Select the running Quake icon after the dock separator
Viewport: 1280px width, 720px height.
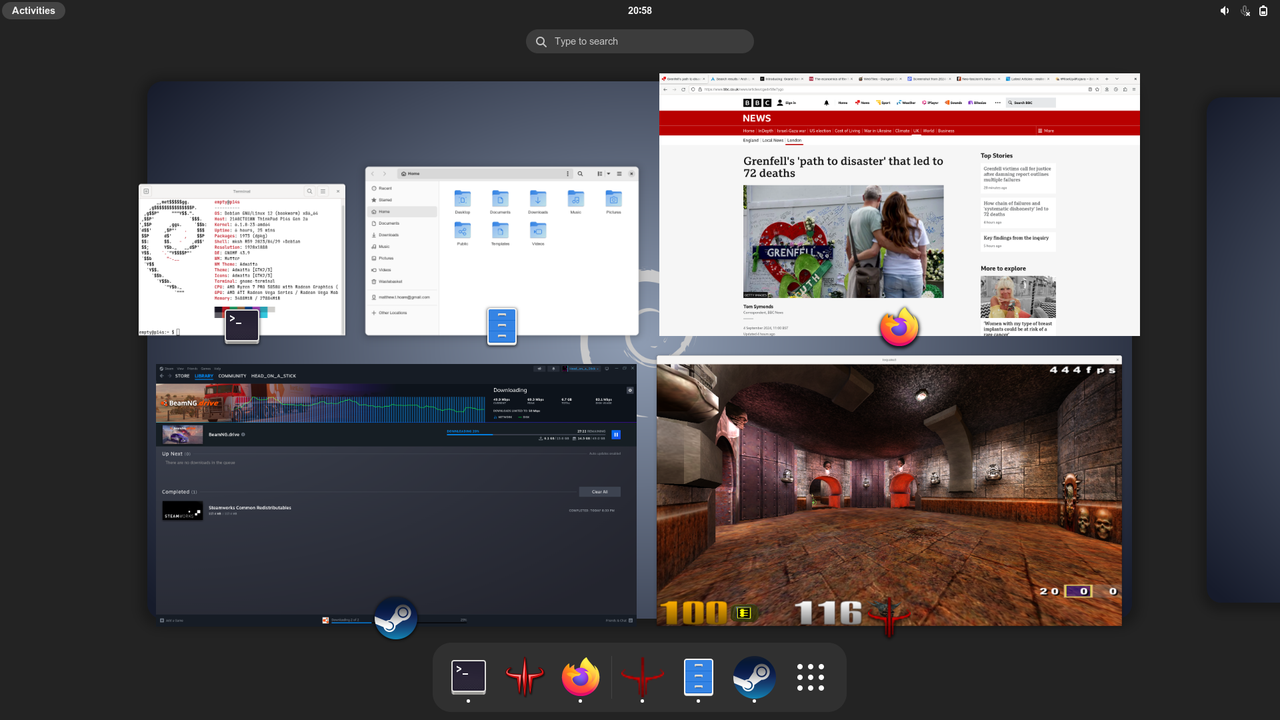point(642,677)
